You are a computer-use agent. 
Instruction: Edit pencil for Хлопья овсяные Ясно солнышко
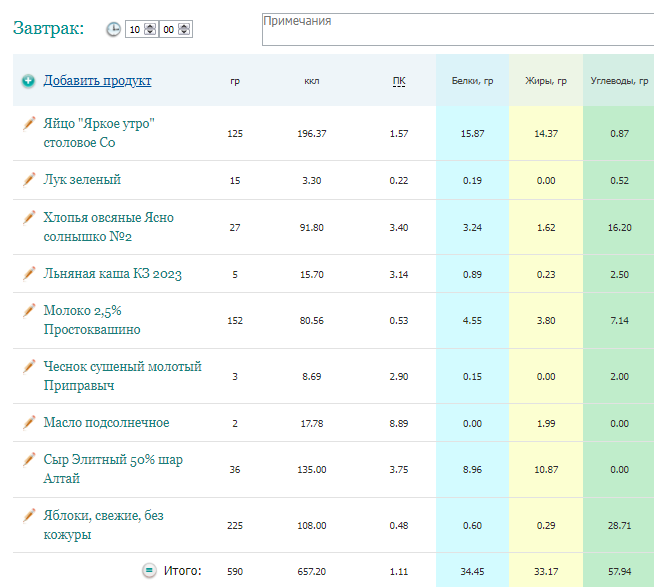tap(29, 217)
